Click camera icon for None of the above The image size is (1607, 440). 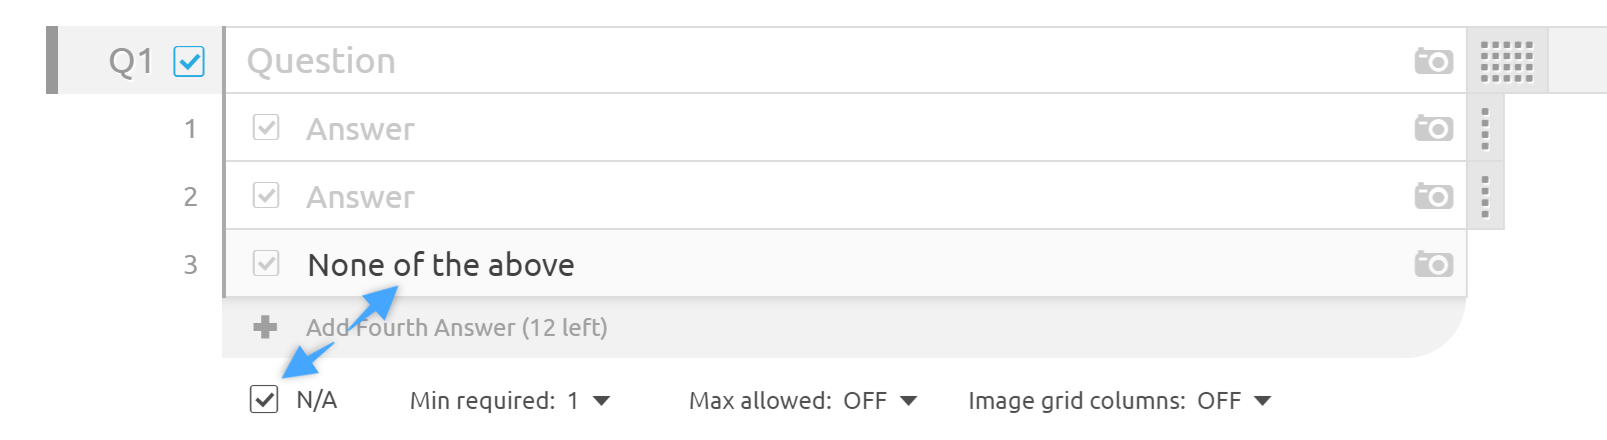point(1433,264)
